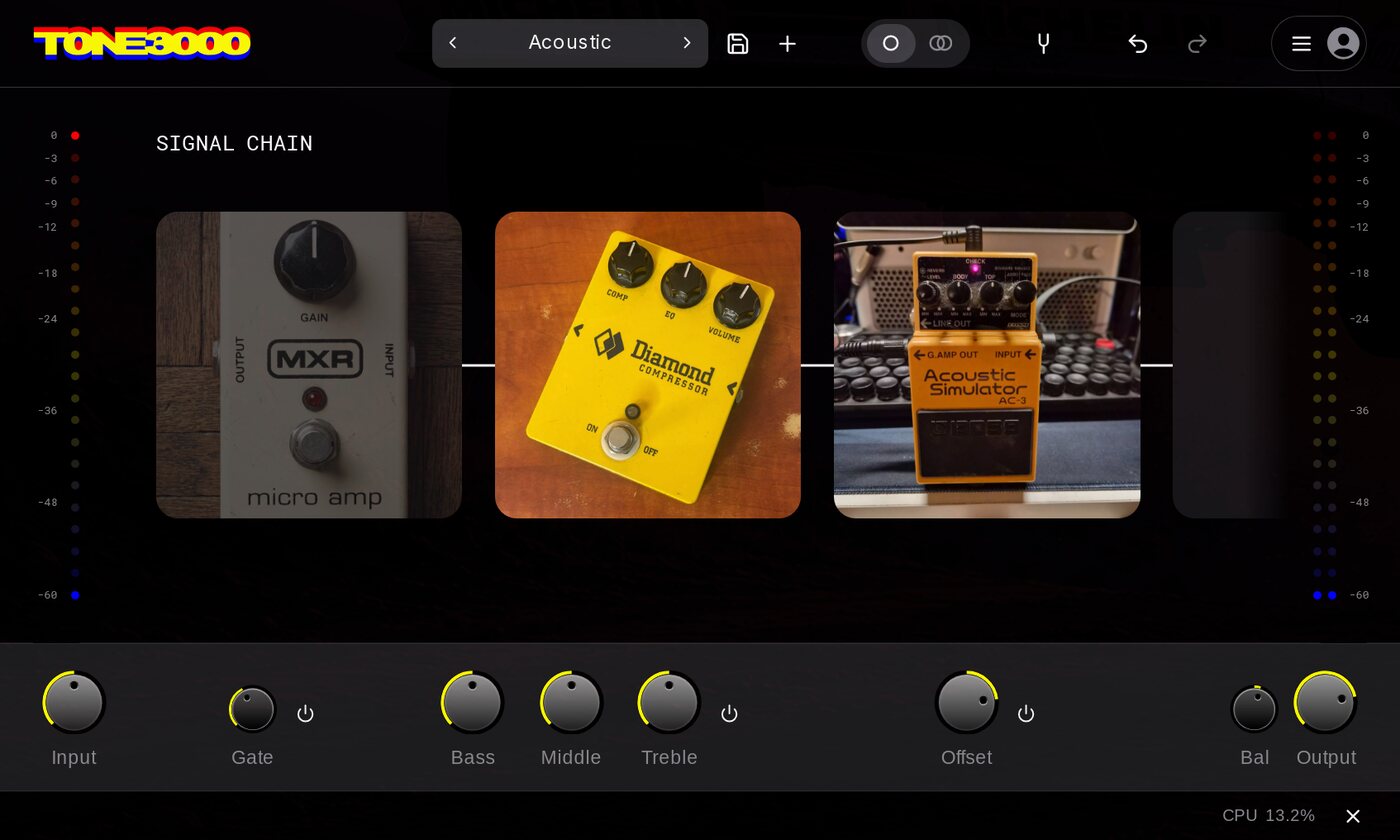Viewport: 1400px width, 840px height.
Task: Select the partially visible fourth chain slot
Action: click(x=1230, y=365)
